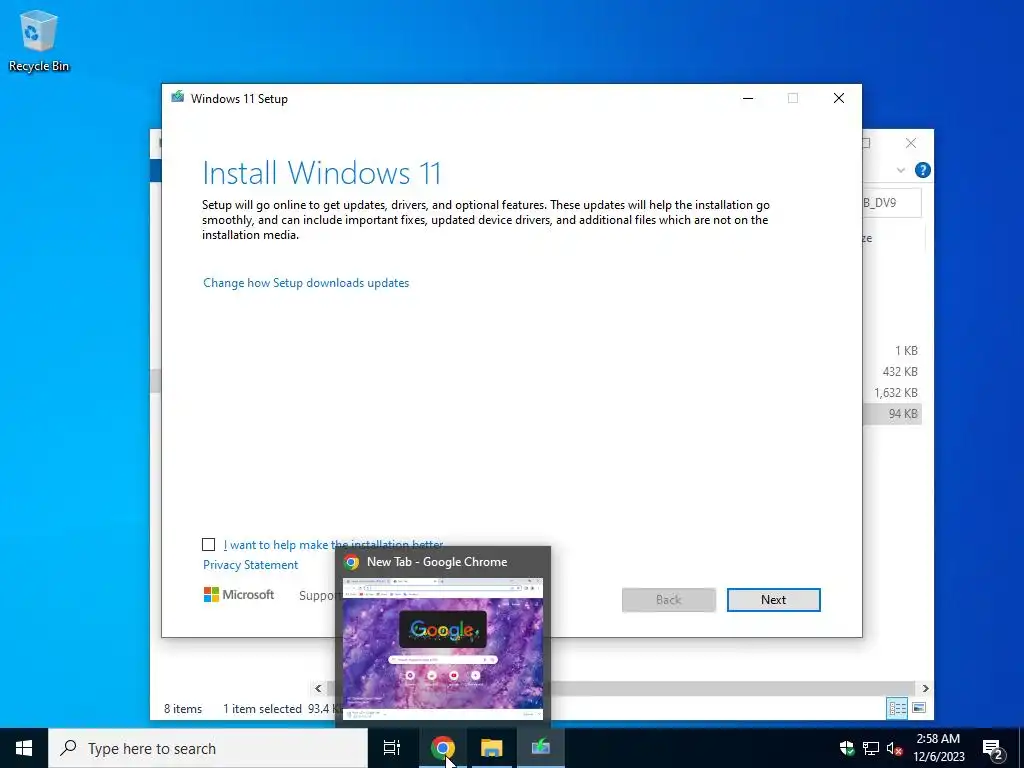Open the notification center icon

(993, 748)
